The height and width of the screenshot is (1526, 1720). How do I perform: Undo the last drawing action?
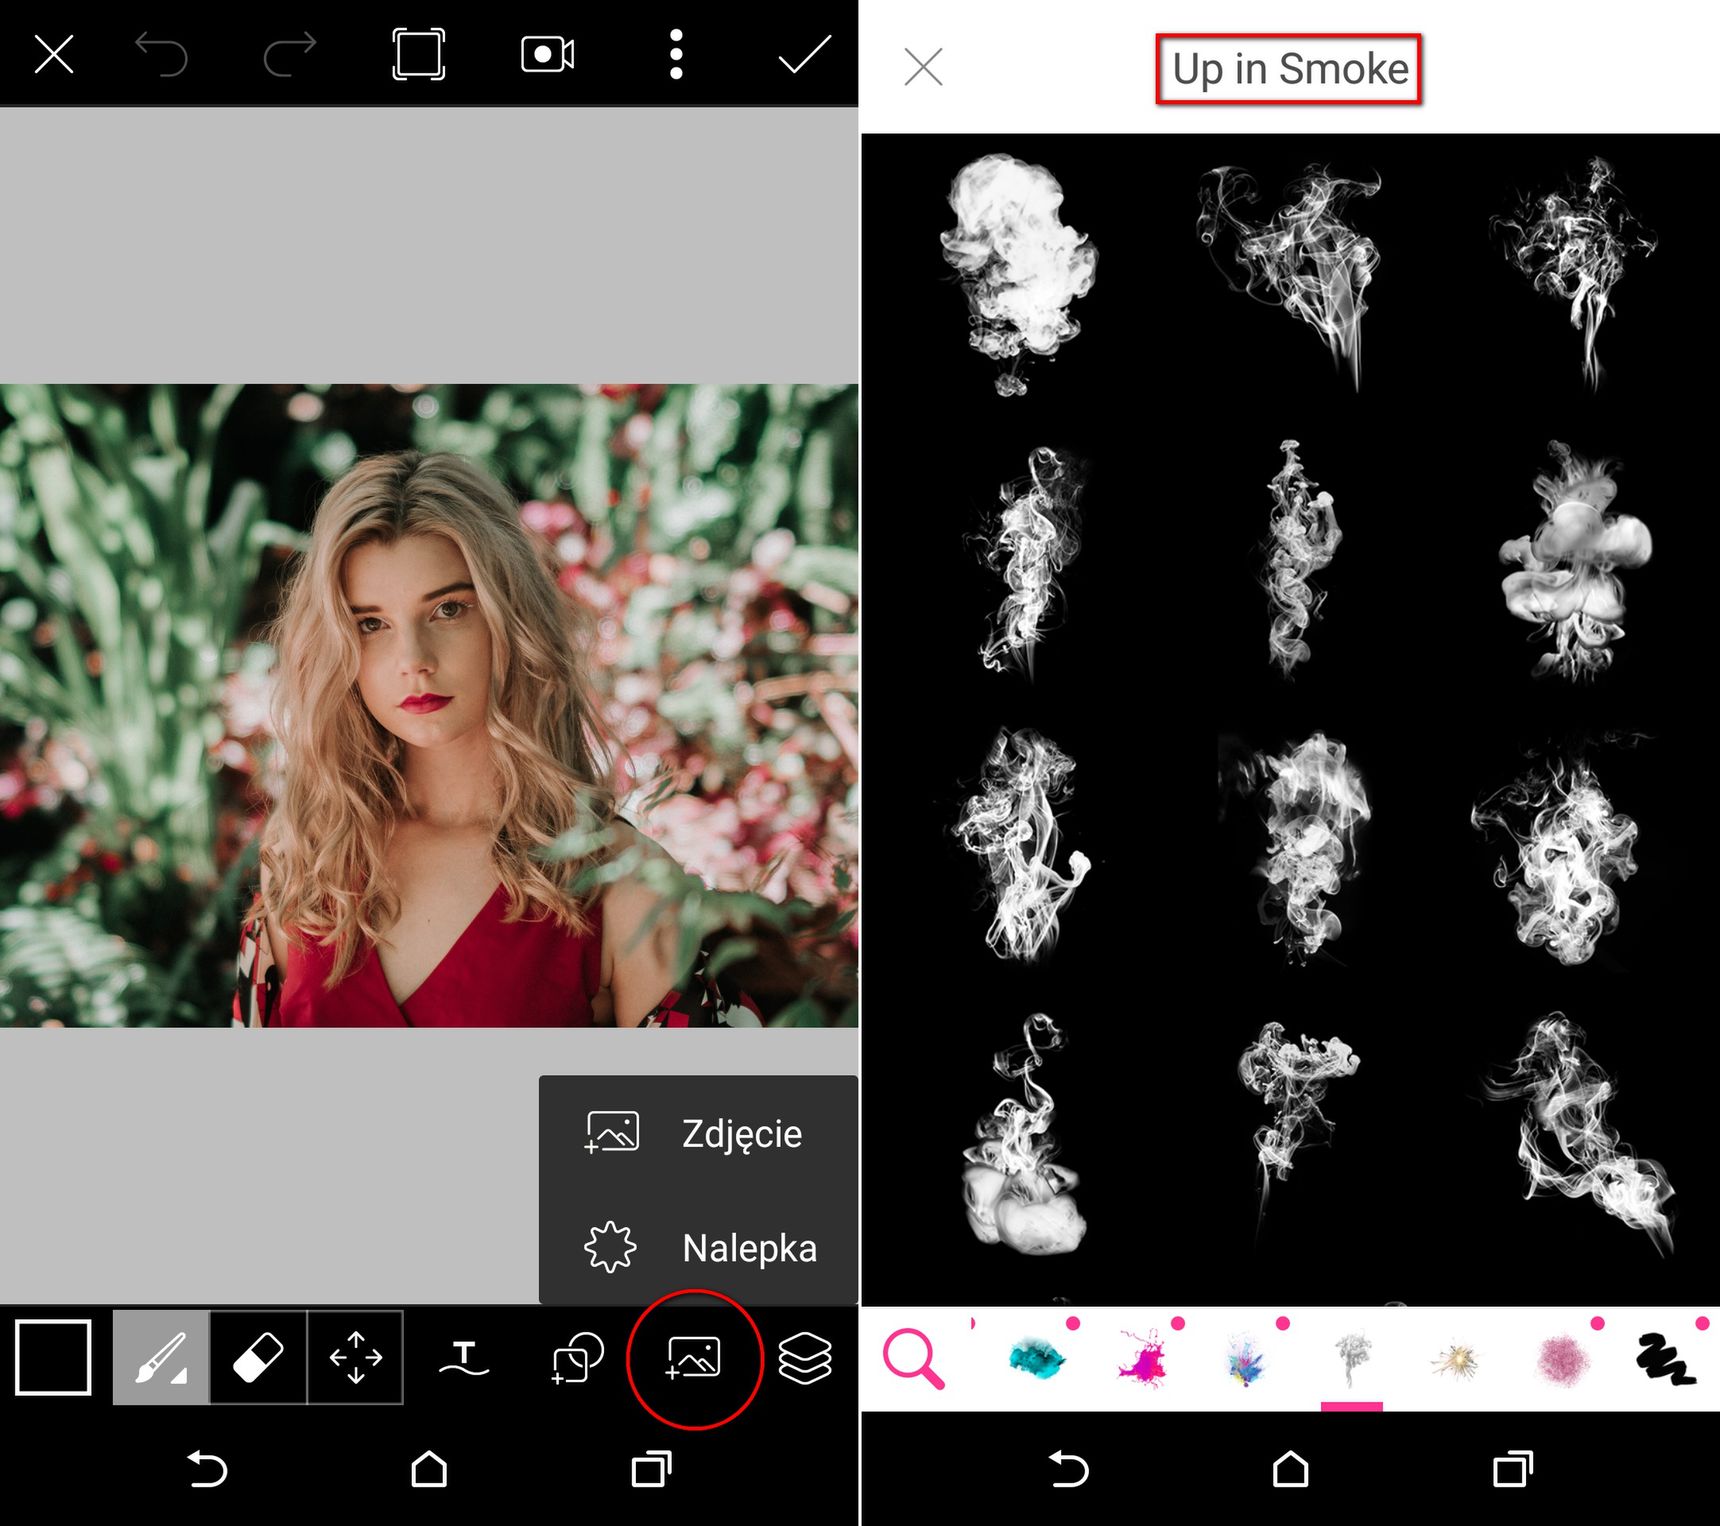(161, 54)
